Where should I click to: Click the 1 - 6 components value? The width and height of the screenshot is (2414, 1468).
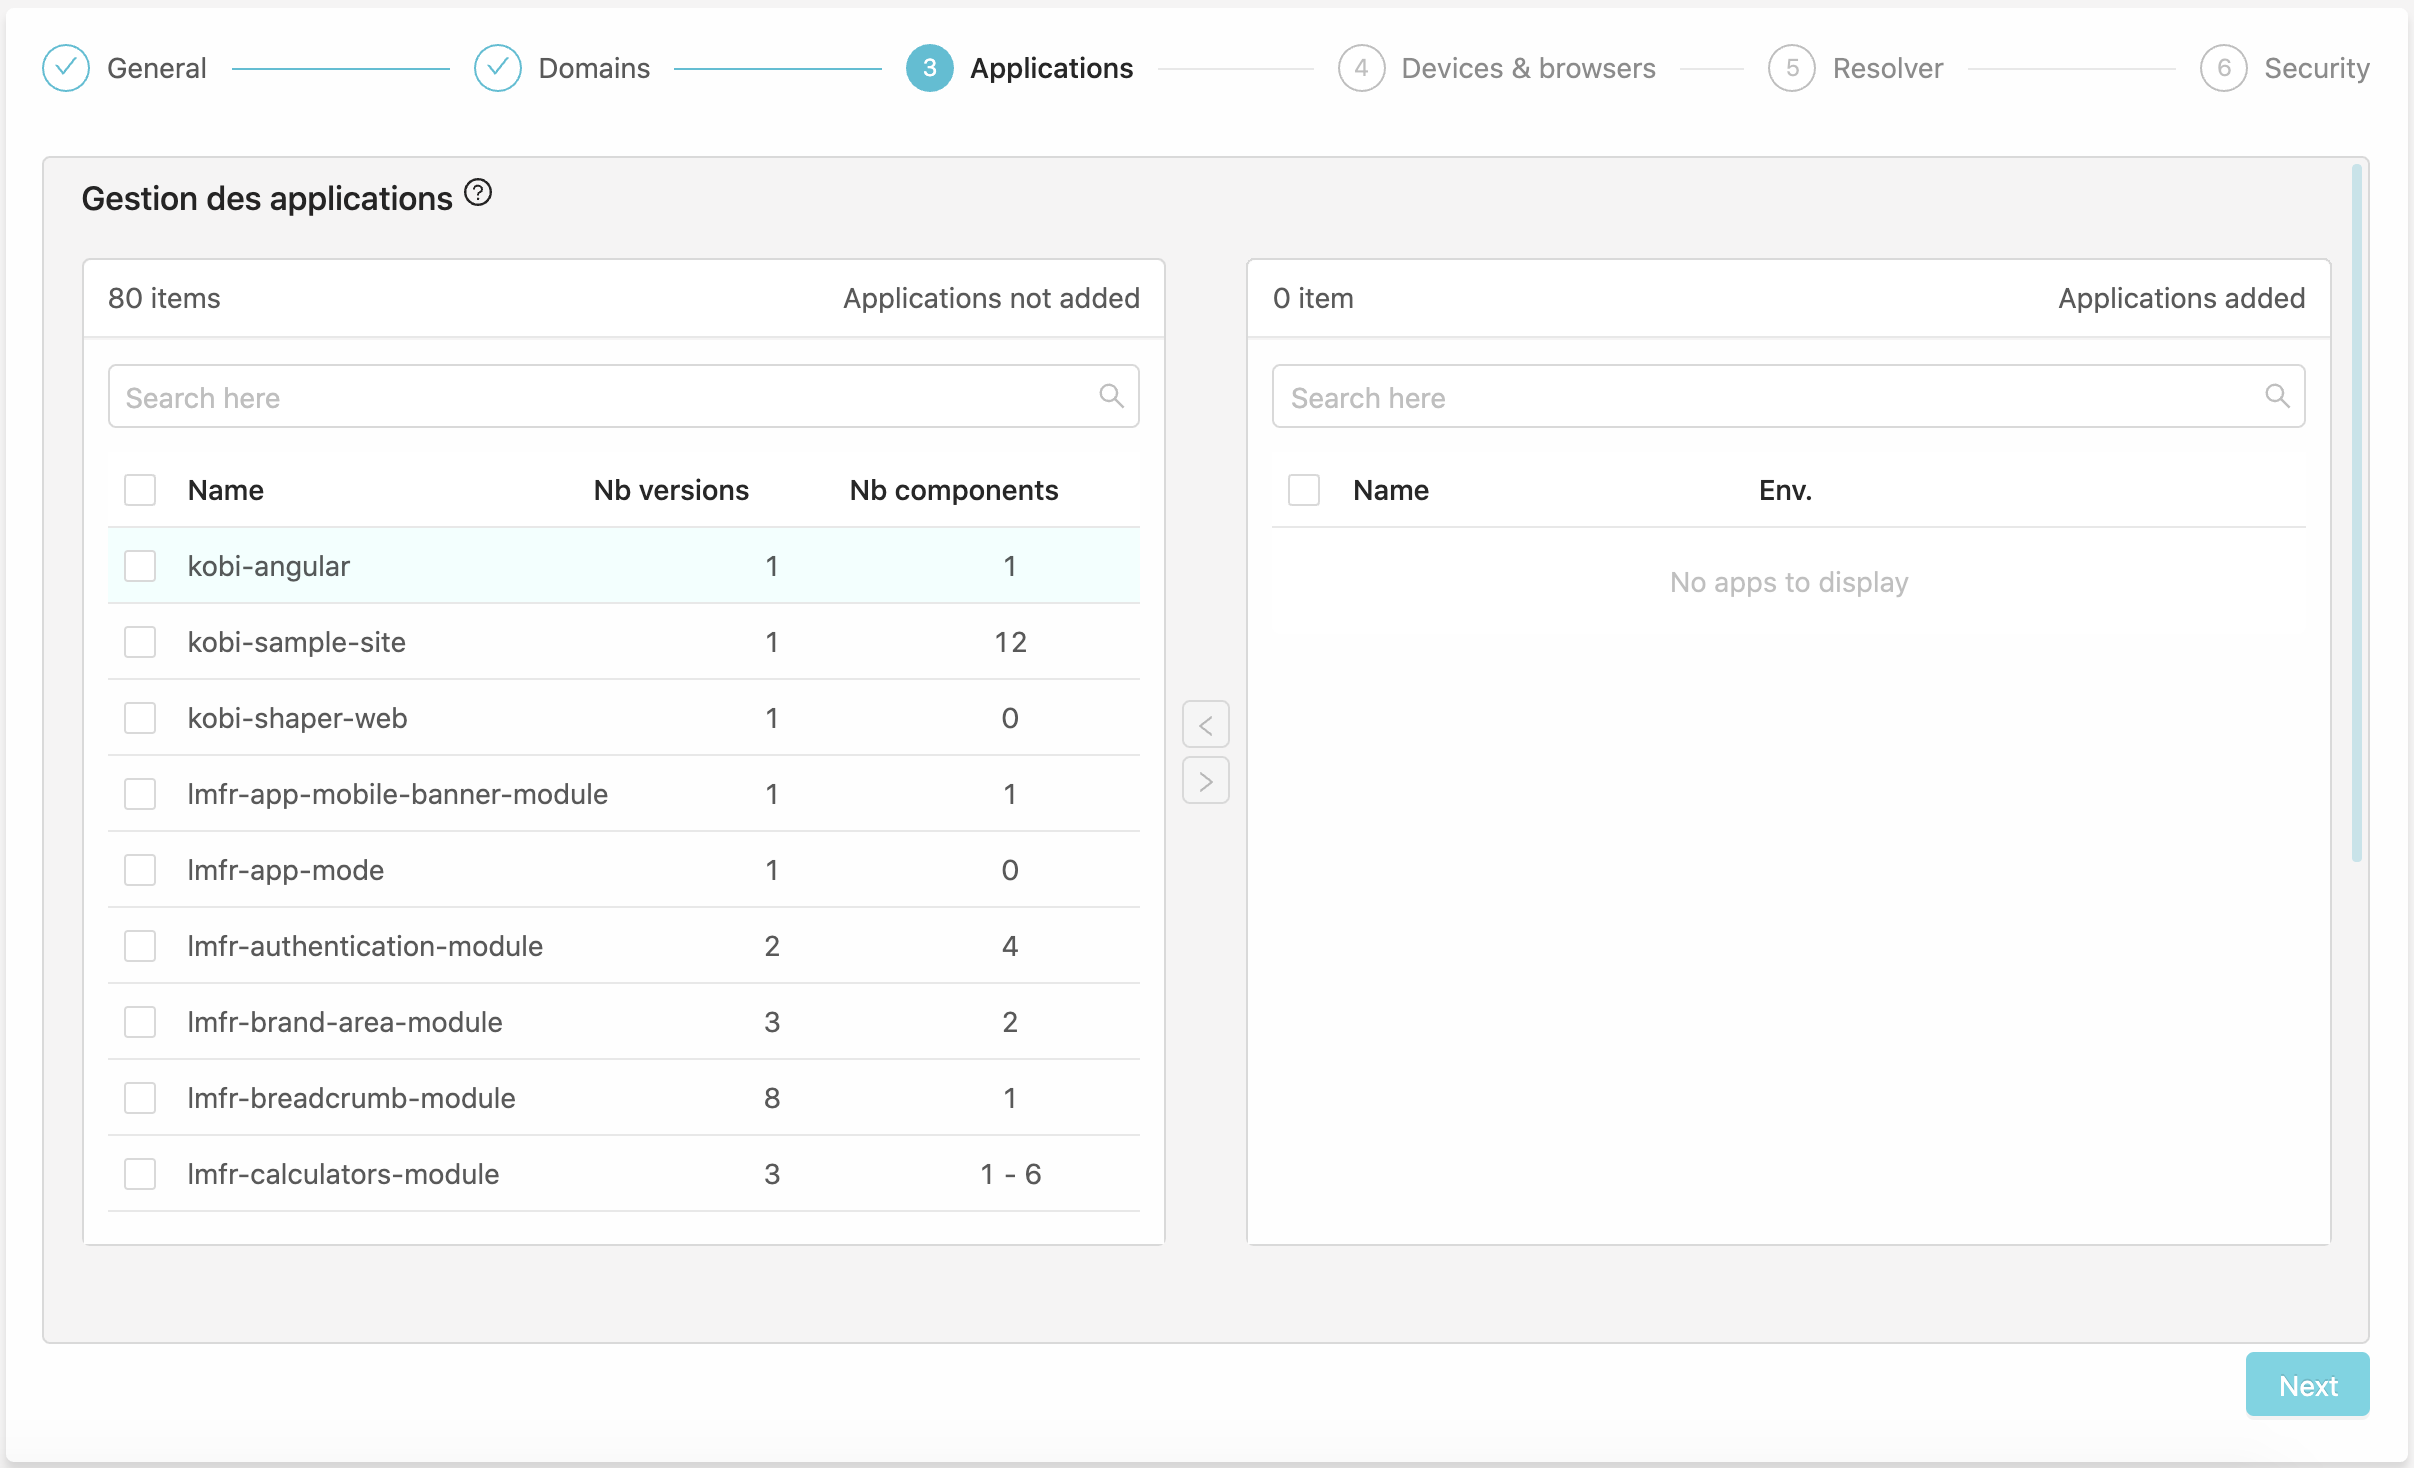1010,1174
